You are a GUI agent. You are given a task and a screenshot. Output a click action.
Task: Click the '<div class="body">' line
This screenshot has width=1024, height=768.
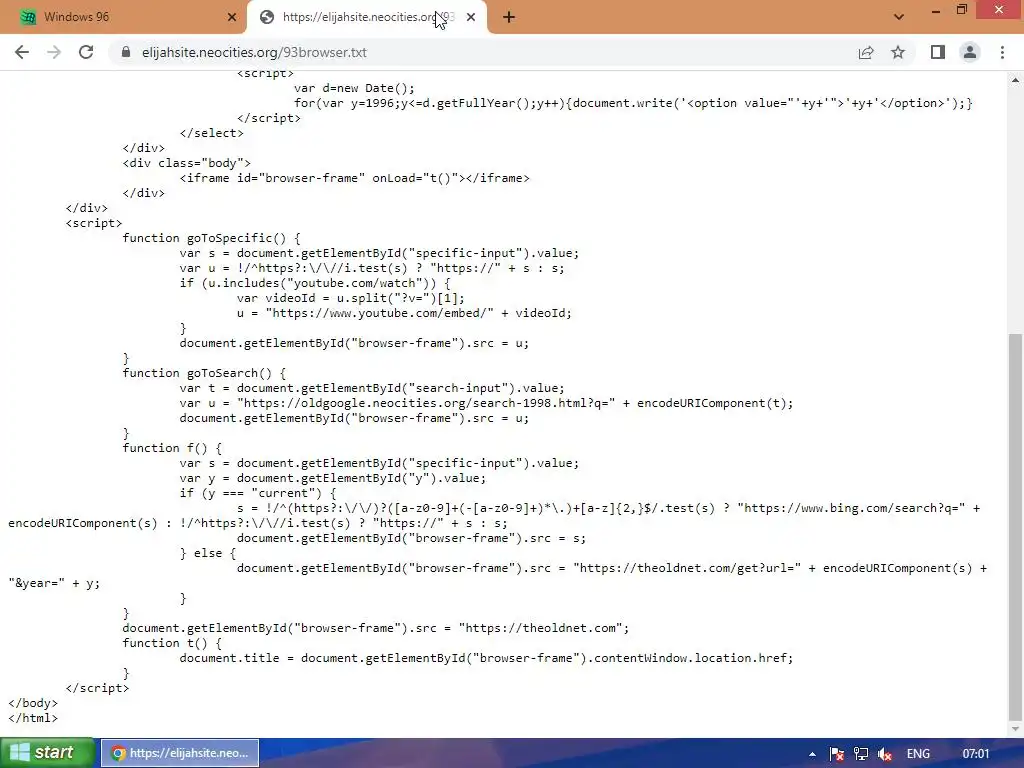pyautogui.click(x=186, y=163)
